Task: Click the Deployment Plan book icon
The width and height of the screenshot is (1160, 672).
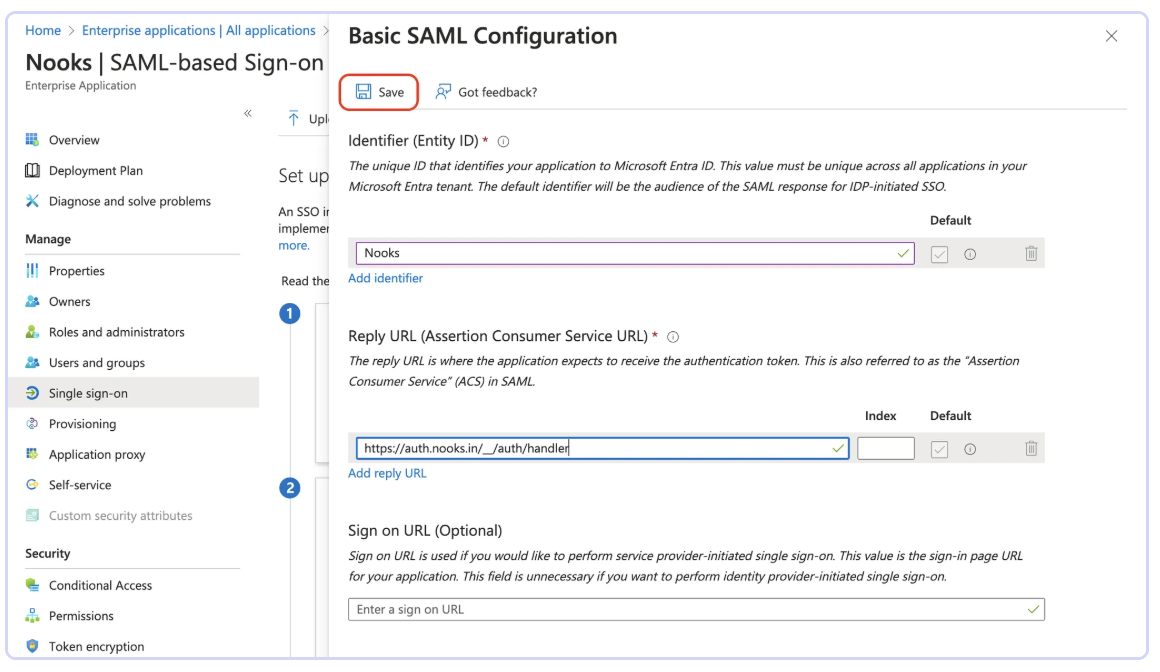Action: 32,170
